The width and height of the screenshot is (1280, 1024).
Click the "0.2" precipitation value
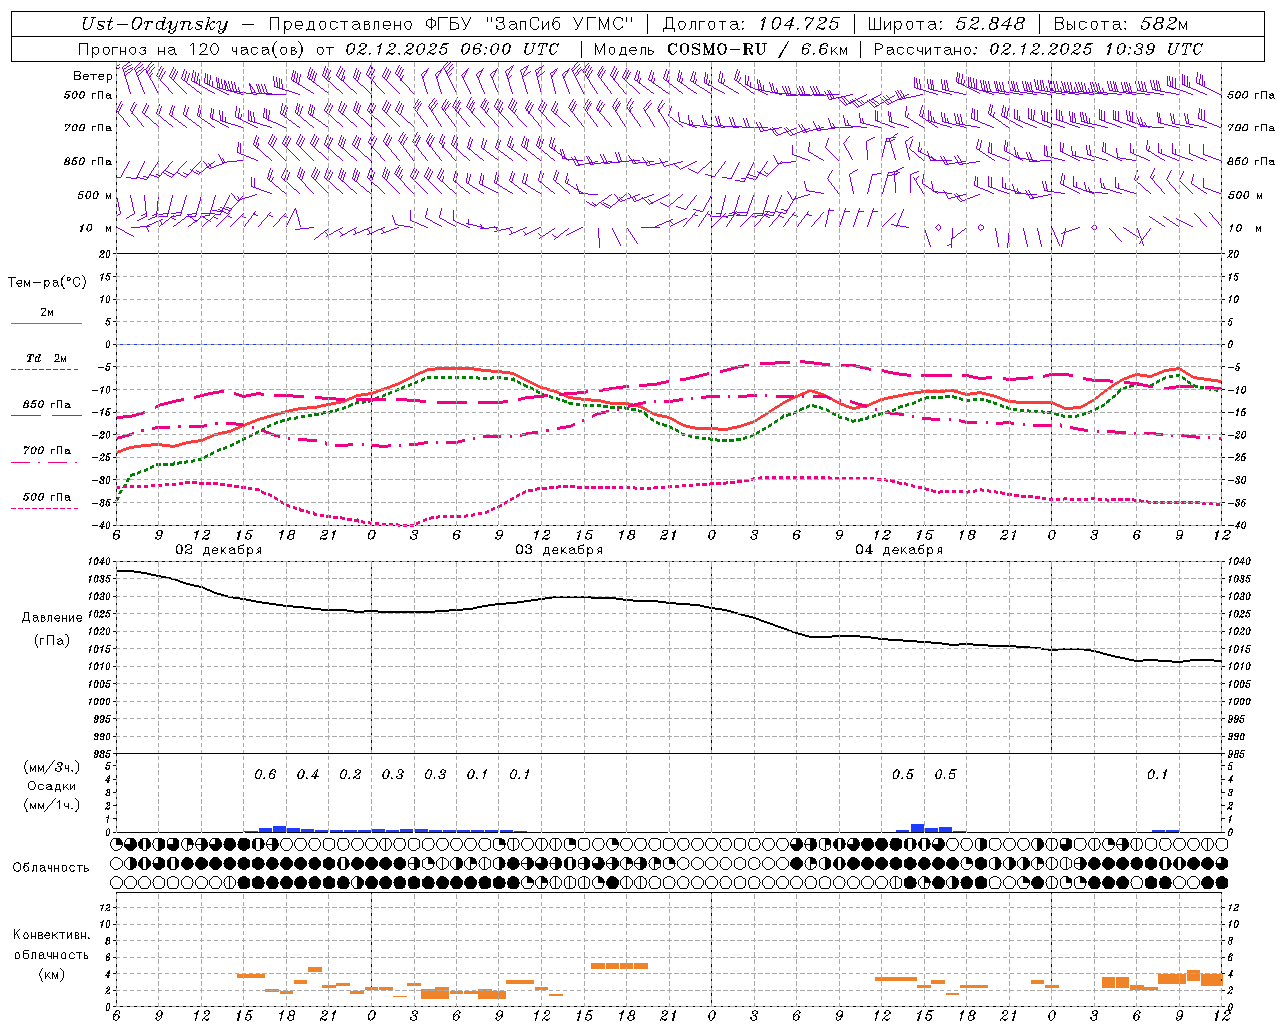(x=350, y=775)
